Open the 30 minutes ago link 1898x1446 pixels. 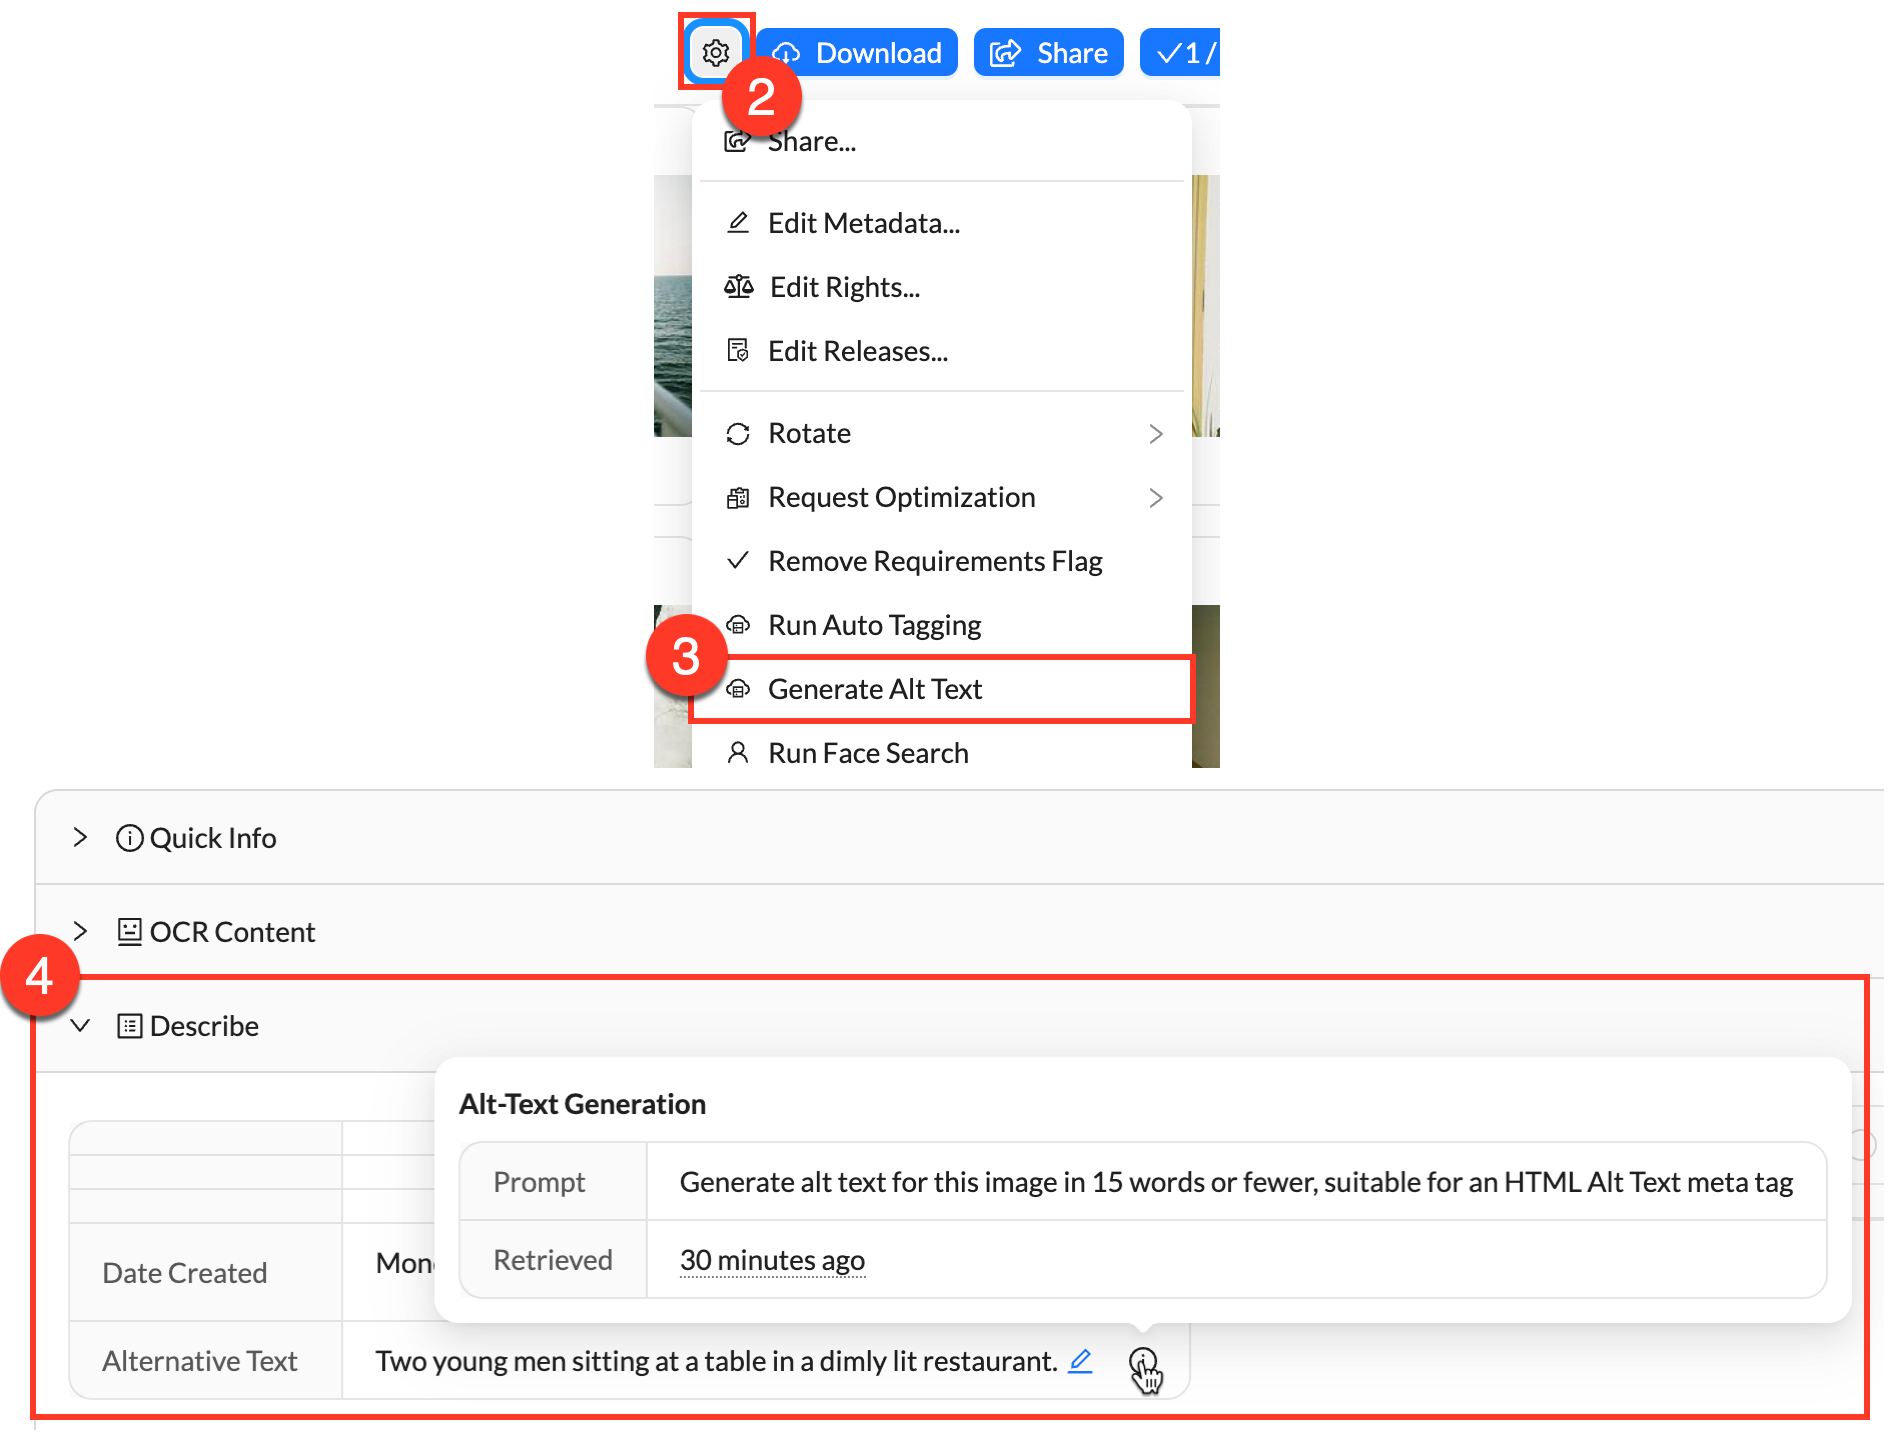pos(772,1260)
